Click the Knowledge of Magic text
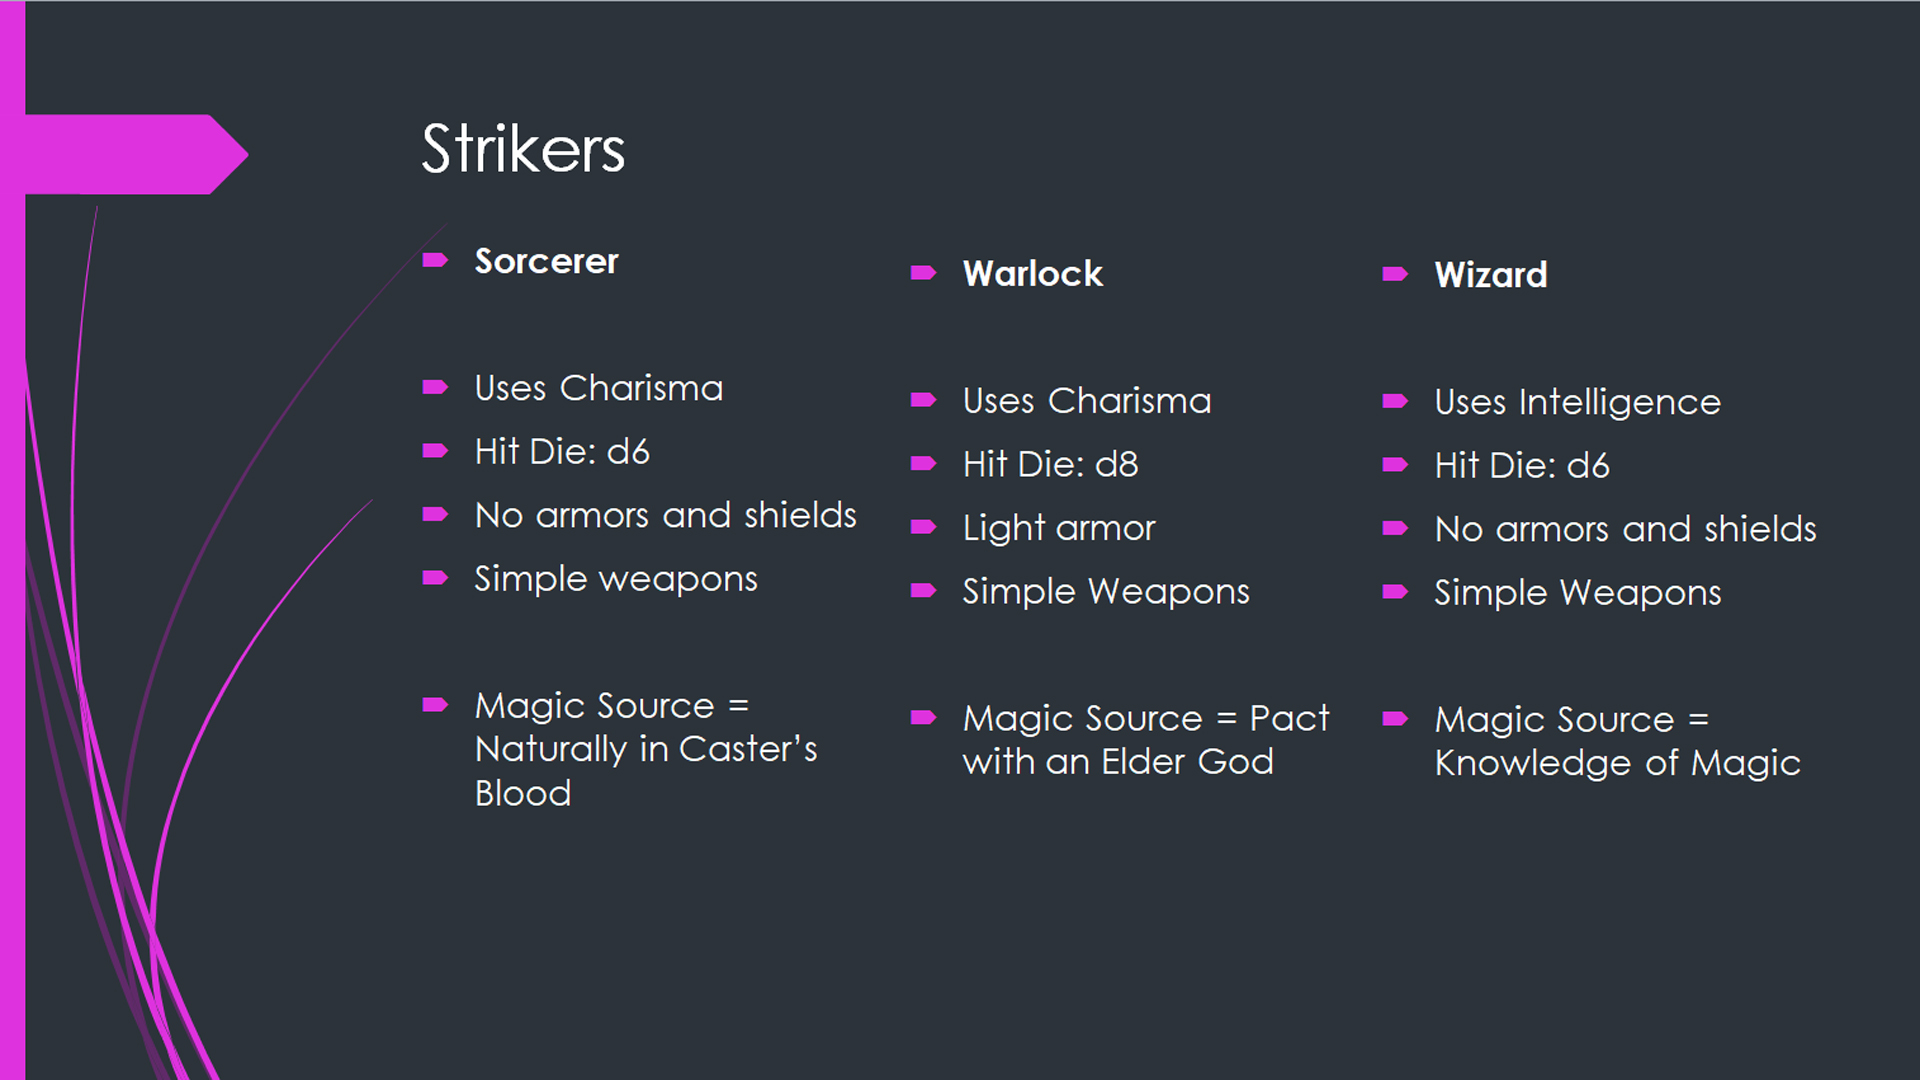The image size is (1920, 1080). pyautogui.click(x=1616, y=763)
